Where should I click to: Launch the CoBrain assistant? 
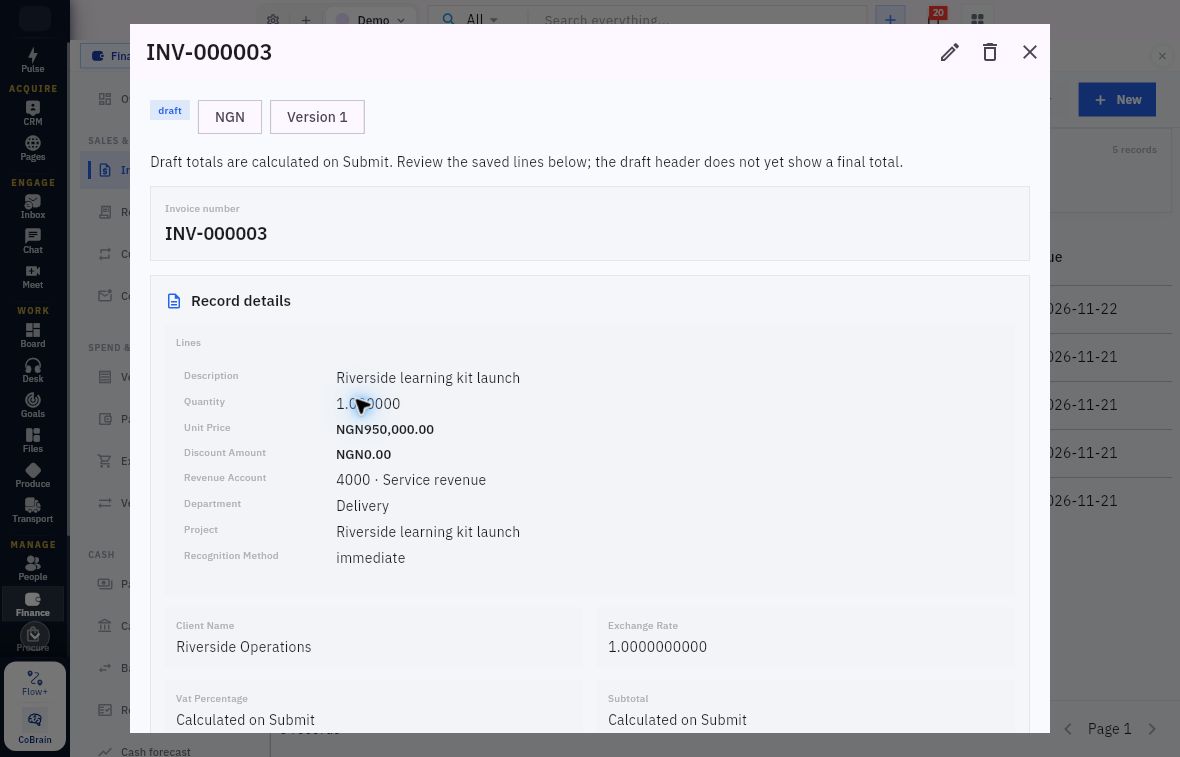point(35,727)
